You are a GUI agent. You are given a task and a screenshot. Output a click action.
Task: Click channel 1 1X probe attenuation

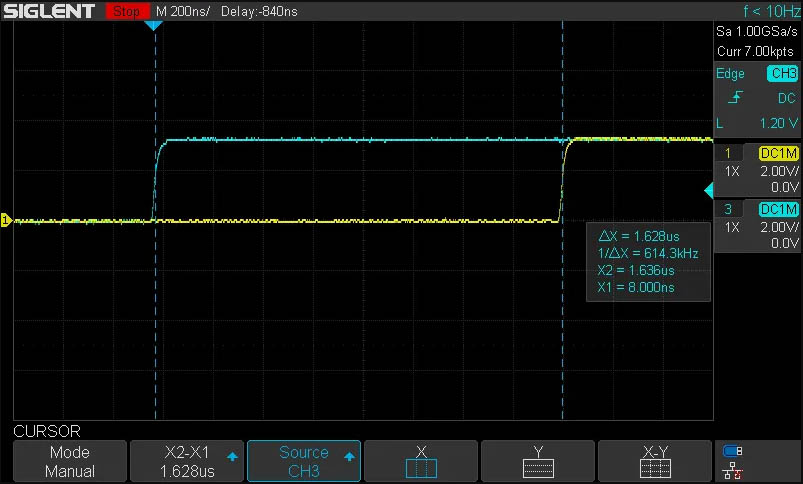coord(732,171)
